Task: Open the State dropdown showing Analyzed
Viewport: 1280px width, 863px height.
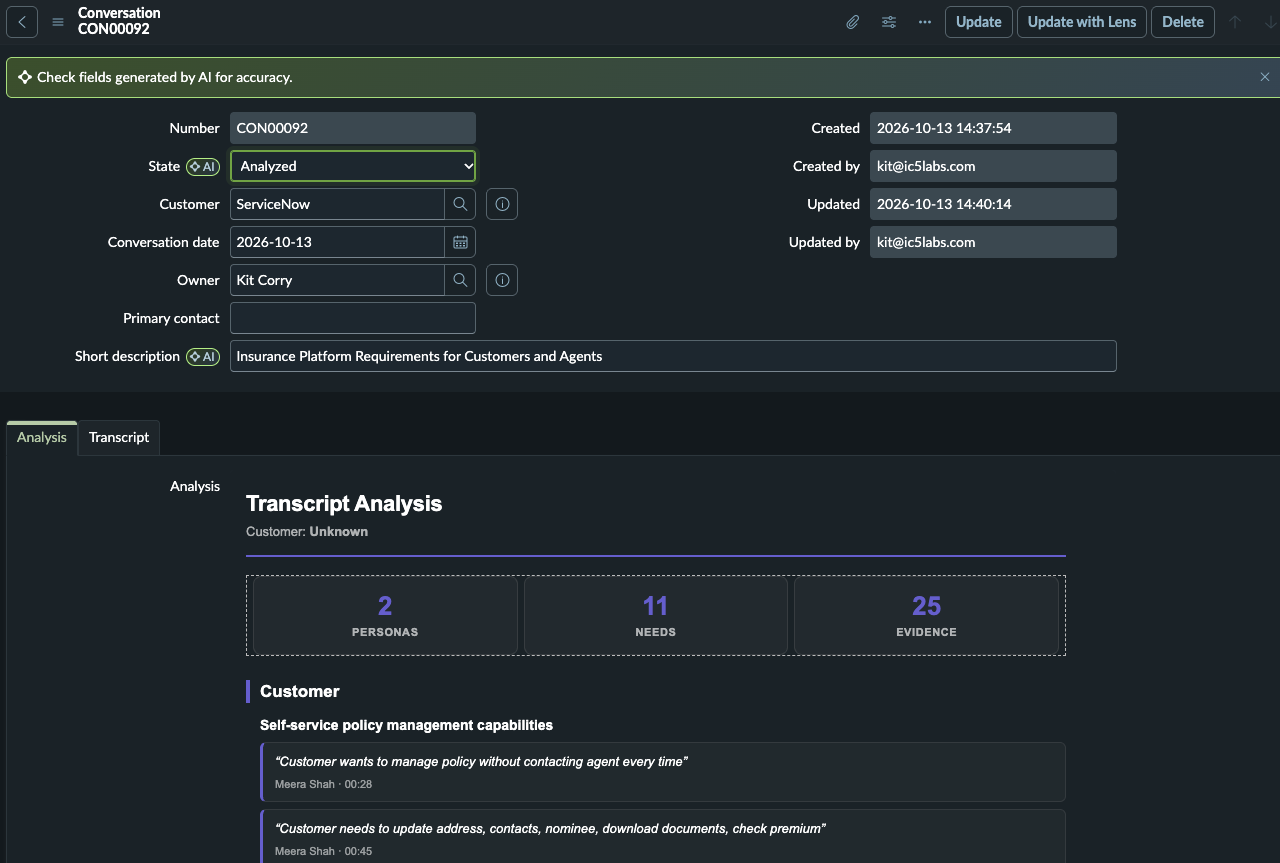Action: tap(353, 166)
